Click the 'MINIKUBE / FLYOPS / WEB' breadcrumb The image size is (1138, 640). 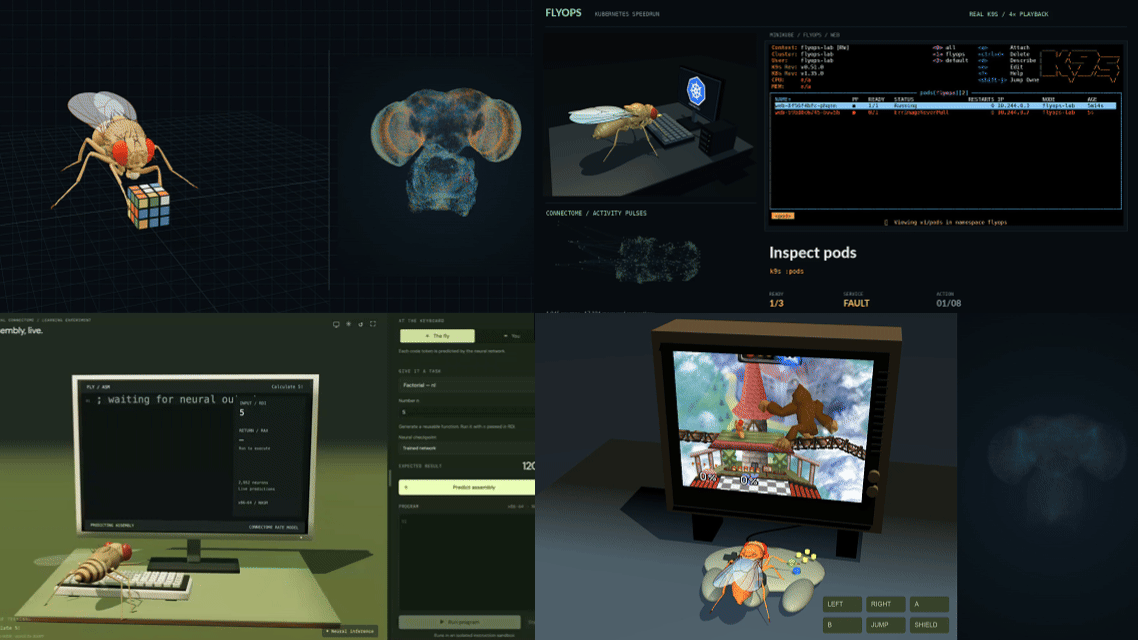804,35
